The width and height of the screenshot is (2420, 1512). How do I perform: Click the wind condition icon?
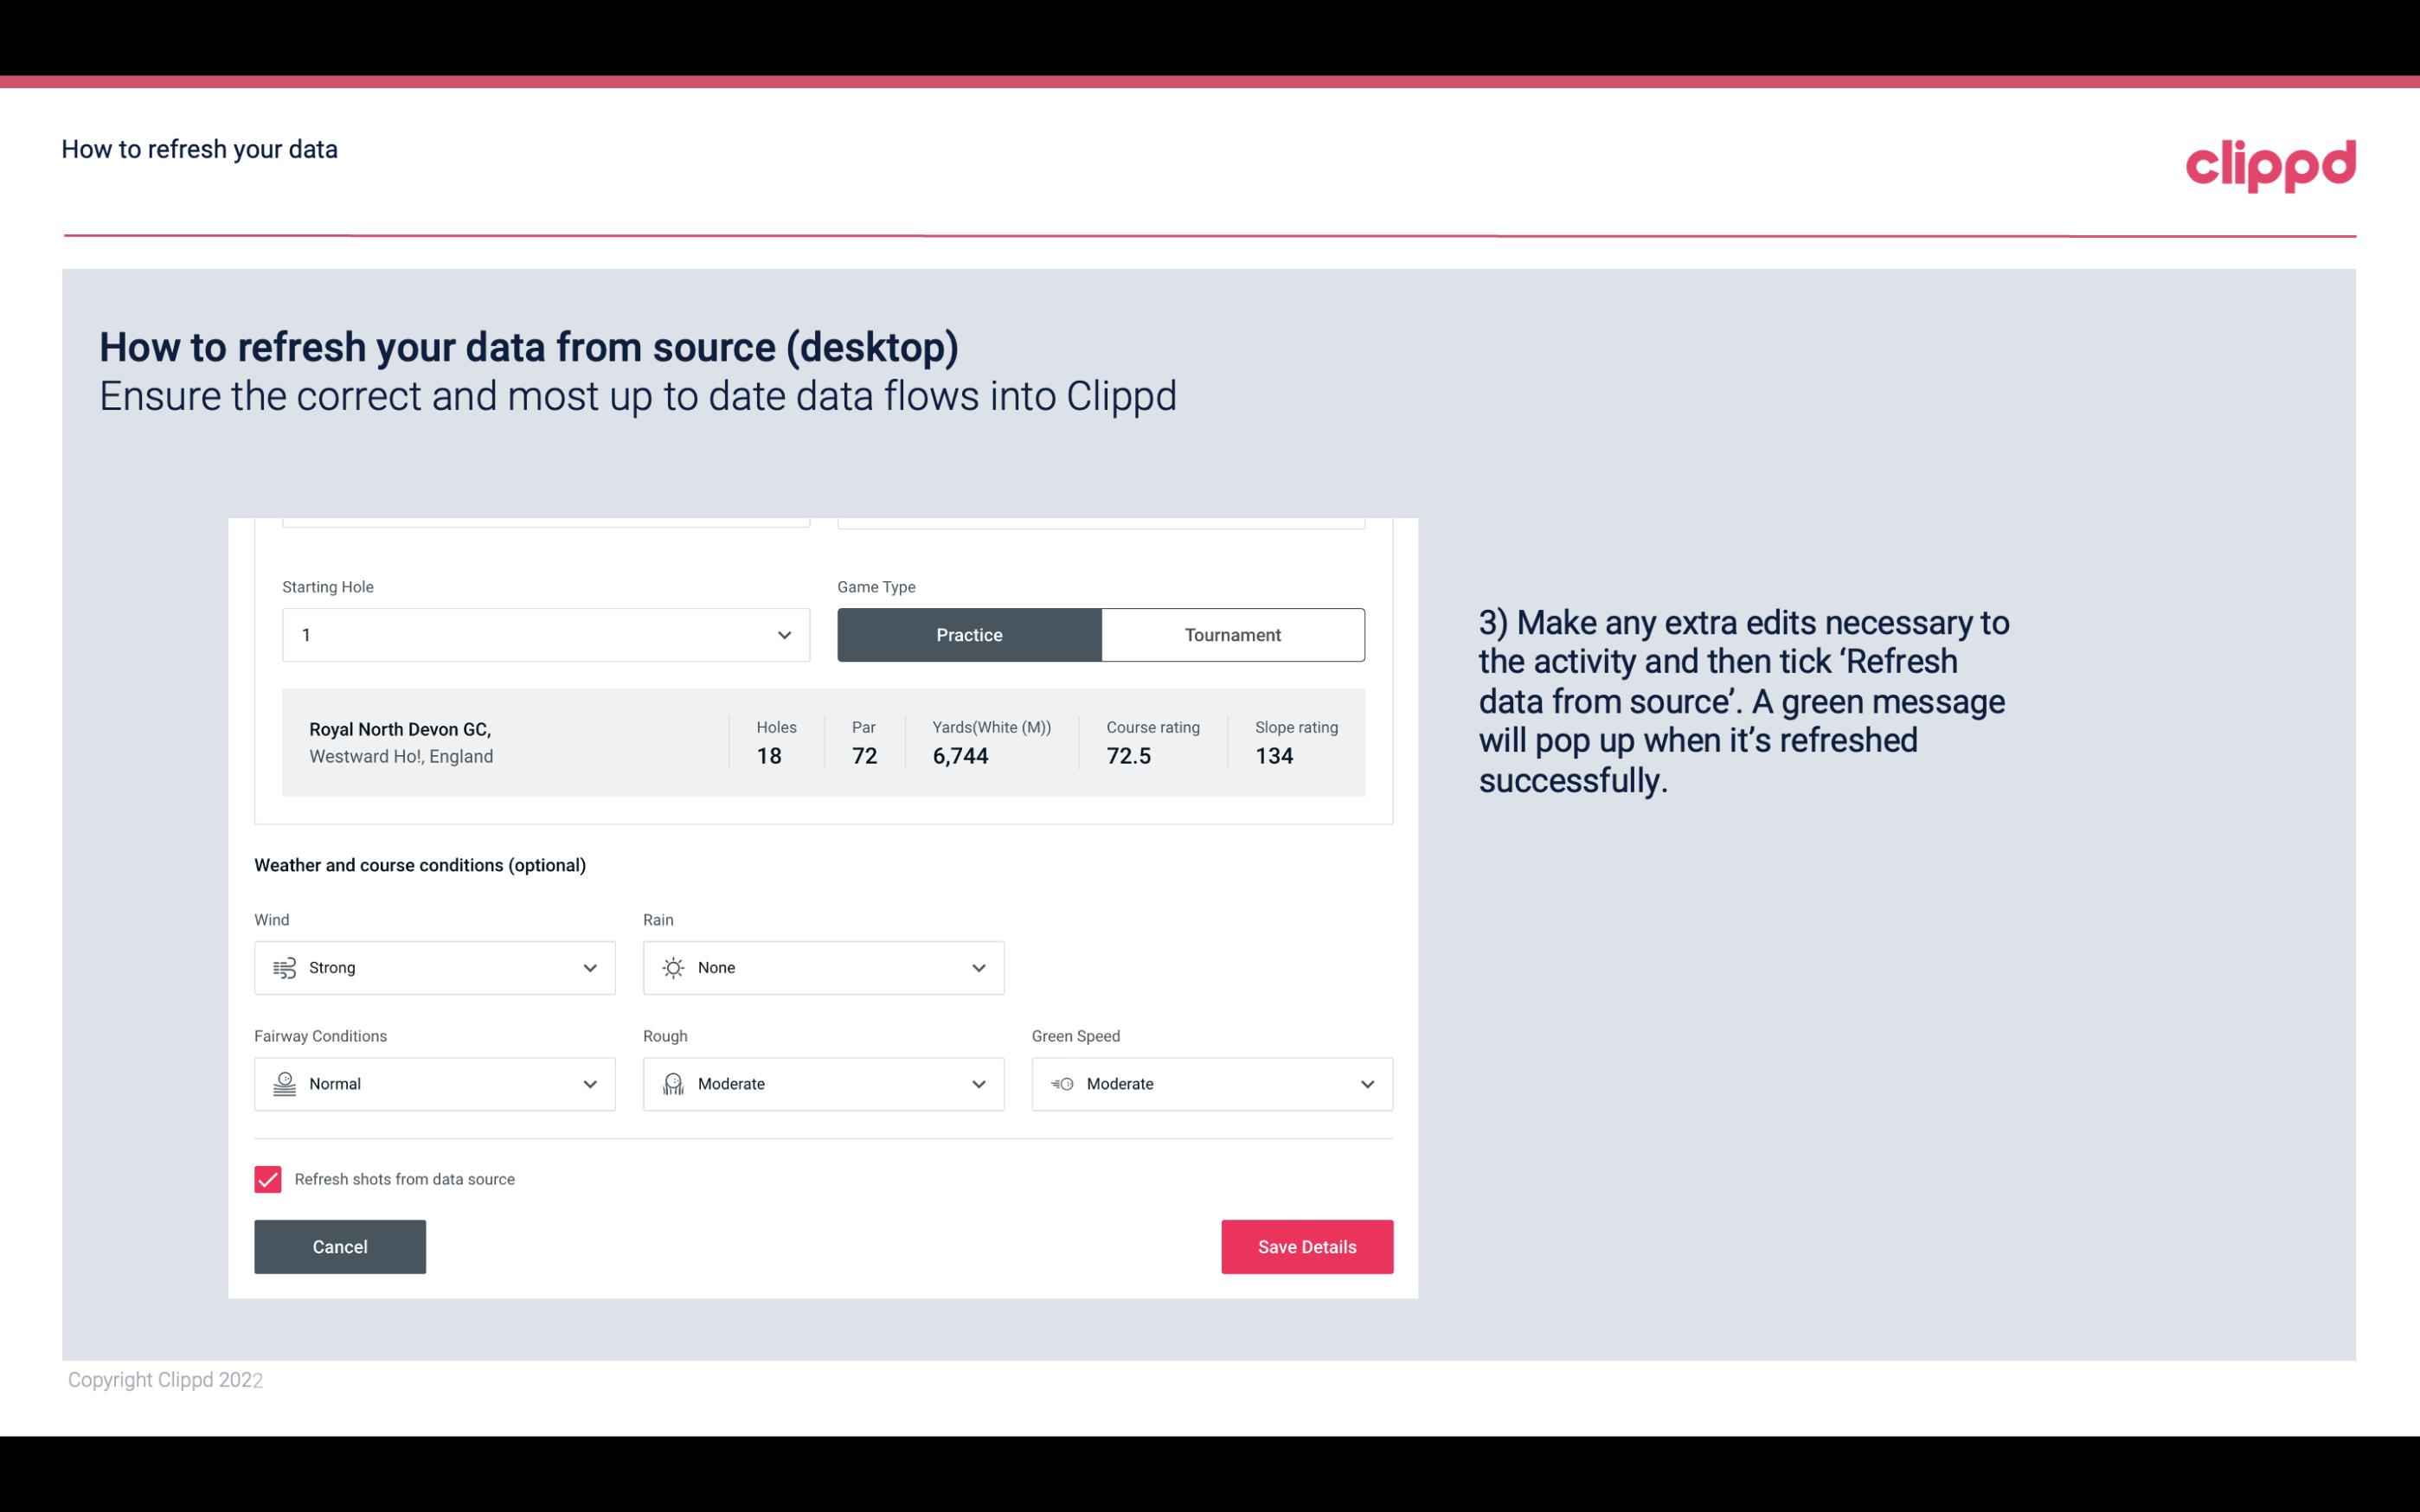[x=282, y=969]
